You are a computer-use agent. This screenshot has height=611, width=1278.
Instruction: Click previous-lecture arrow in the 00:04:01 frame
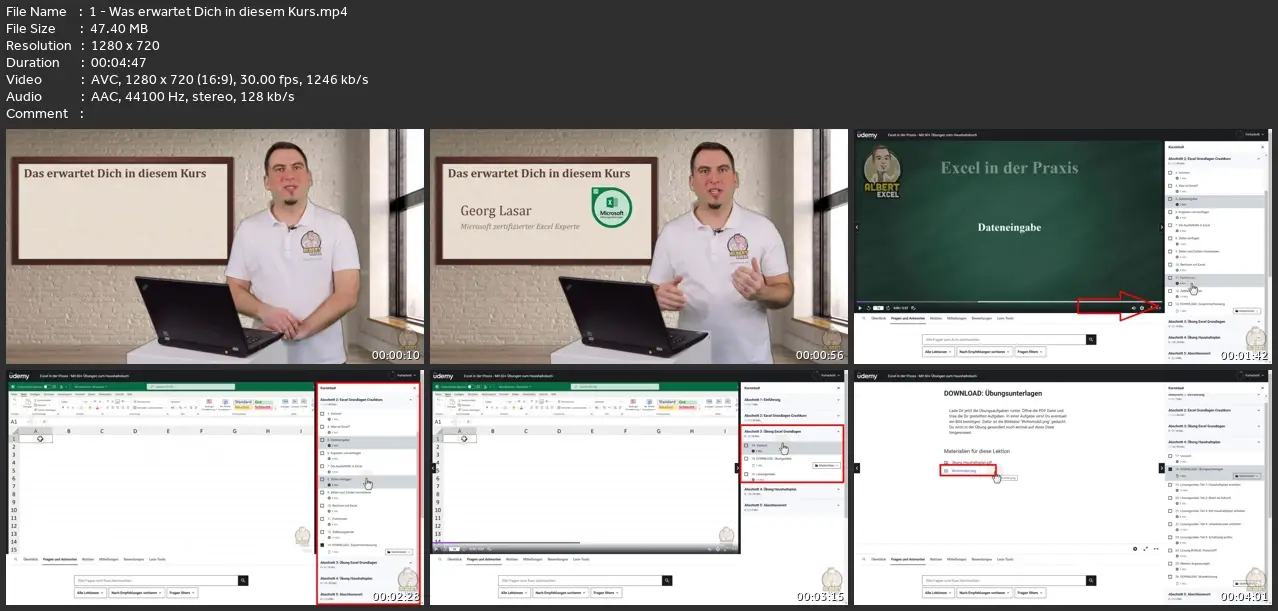pos(857,468)
